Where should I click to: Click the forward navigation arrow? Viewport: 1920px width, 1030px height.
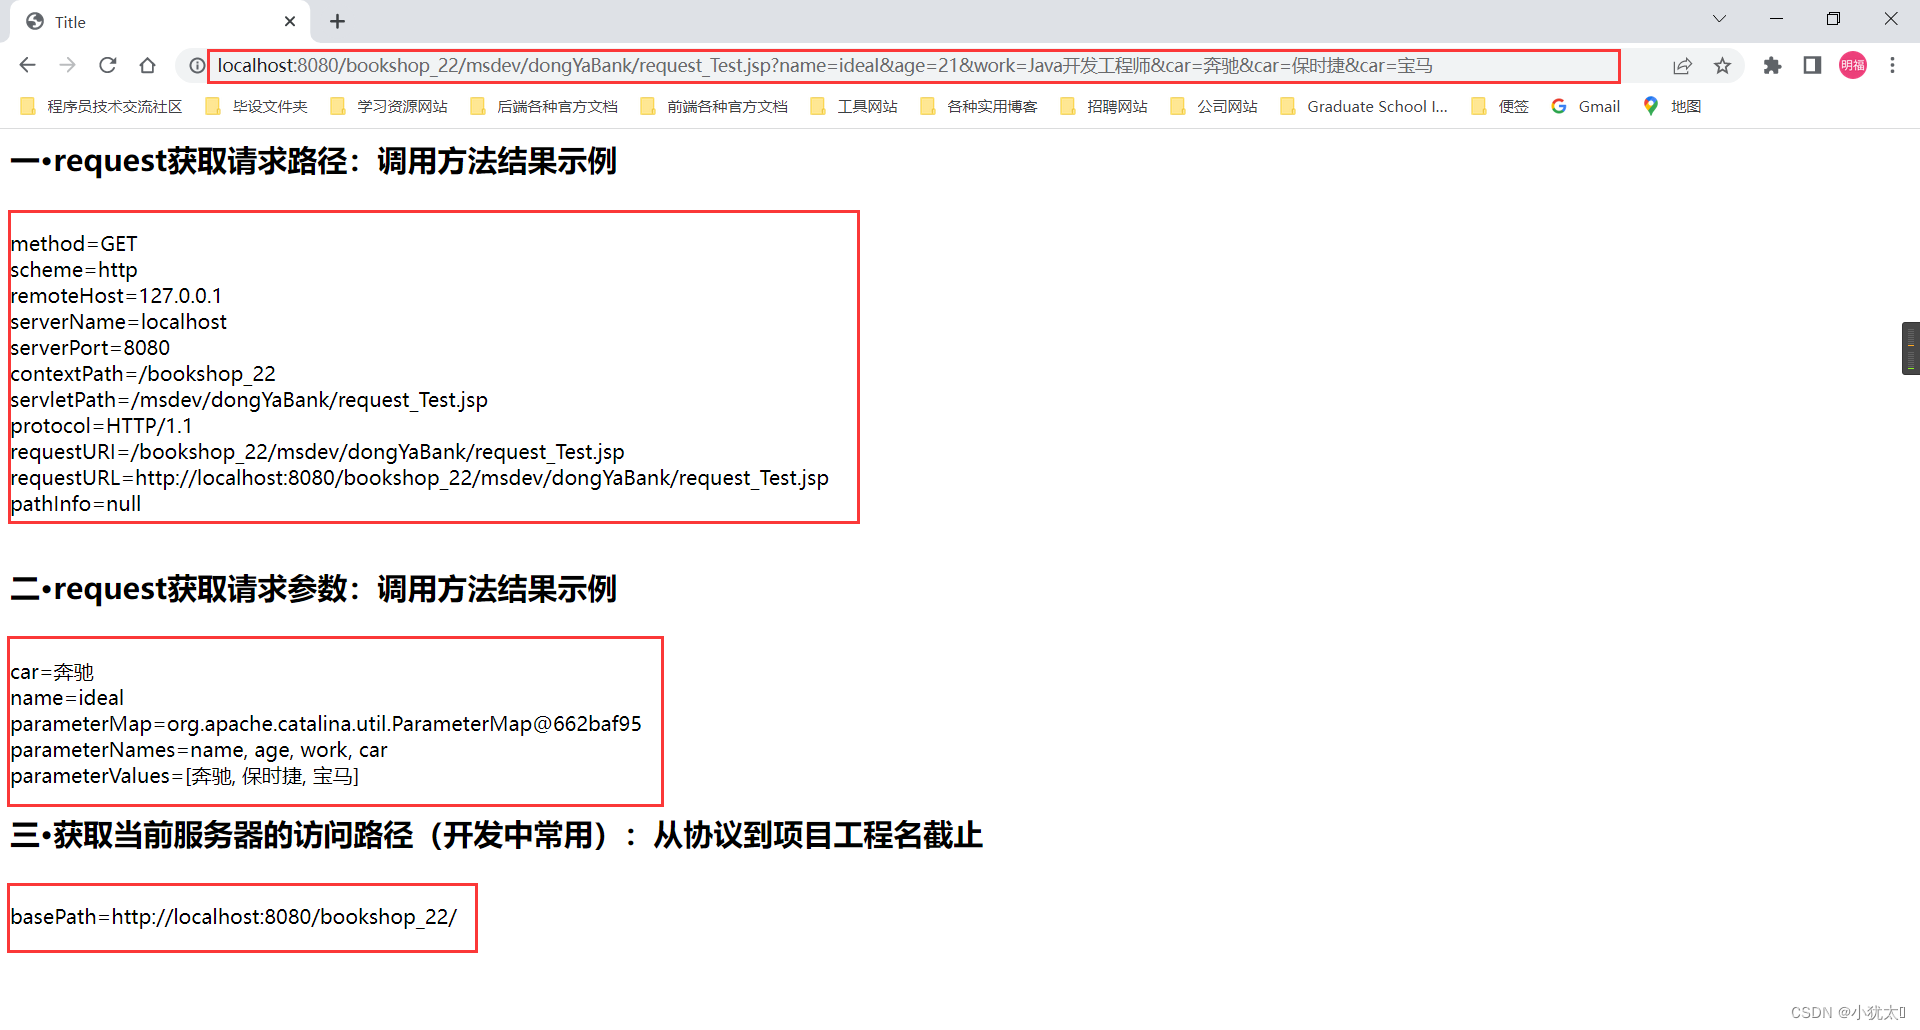(x=67, y=65)
